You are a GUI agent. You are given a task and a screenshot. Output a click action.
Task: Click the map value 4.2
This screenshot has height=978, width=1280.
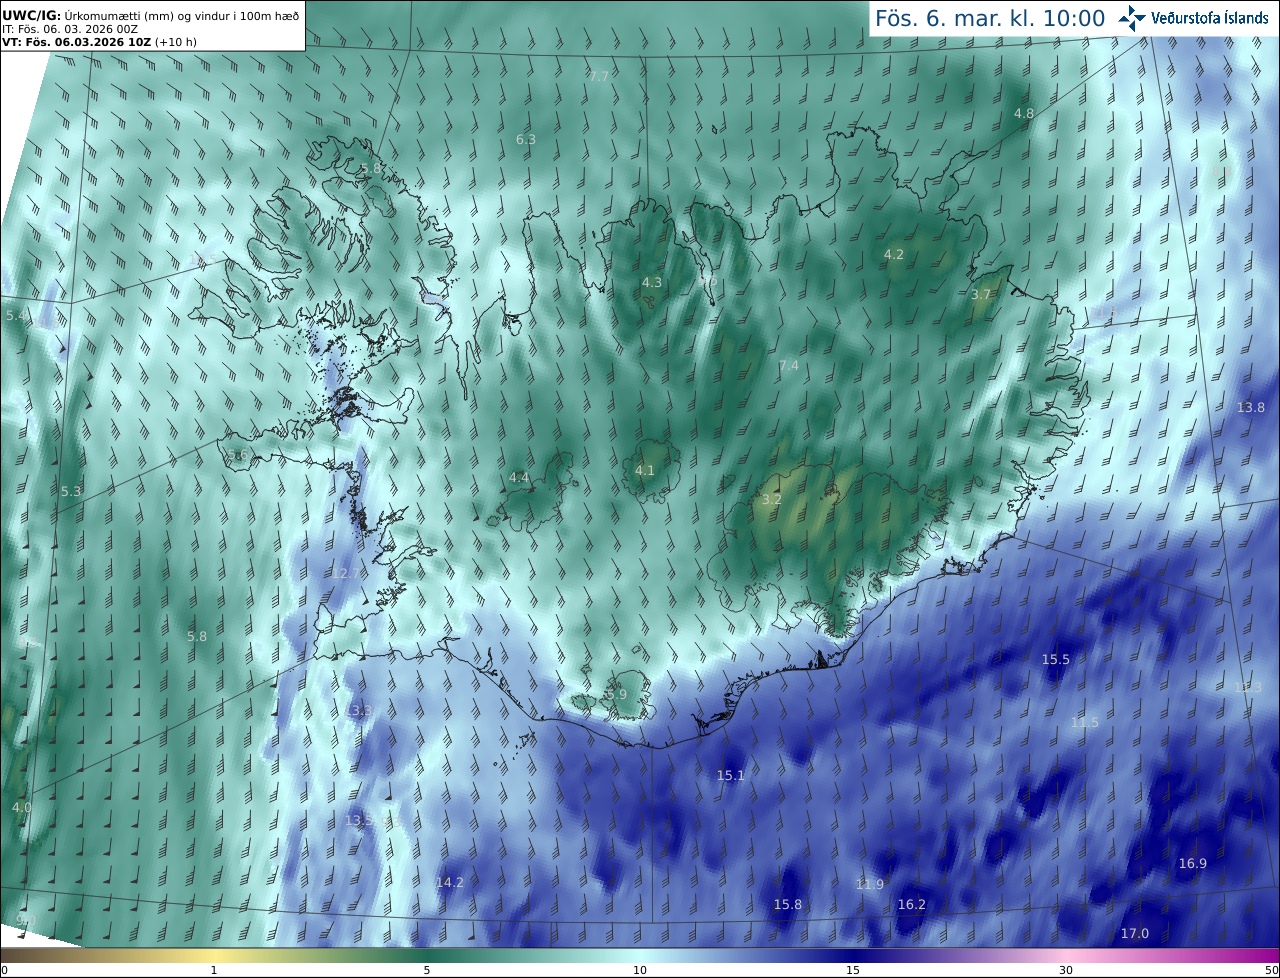coord(894,254)
